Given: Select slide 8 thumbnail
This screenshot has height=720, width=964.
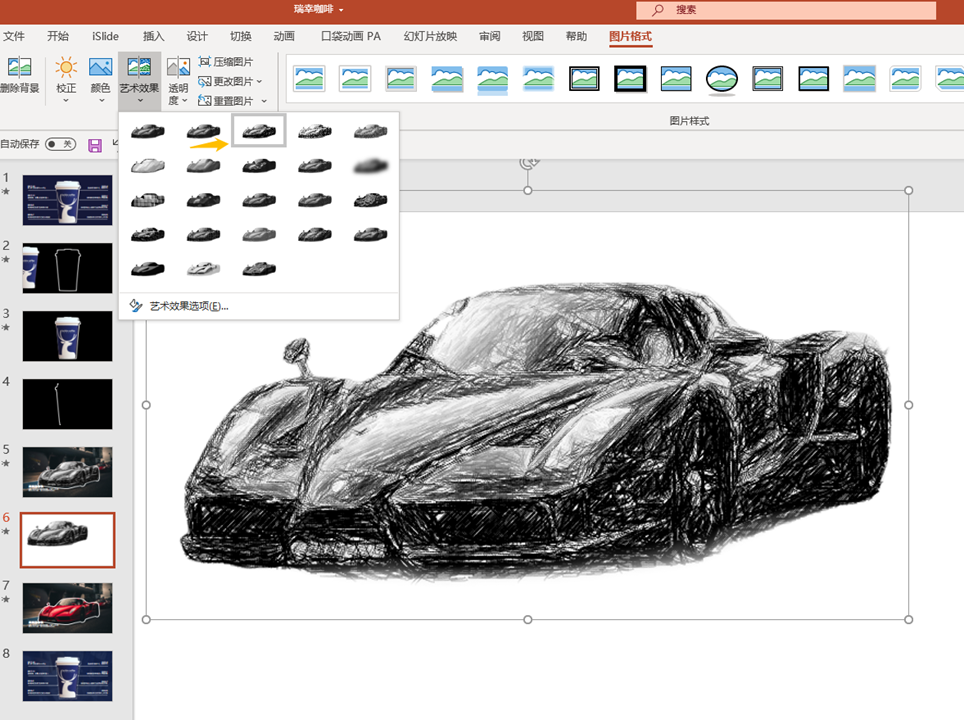Looking at the screenshot, I should (x=68, y=676).
